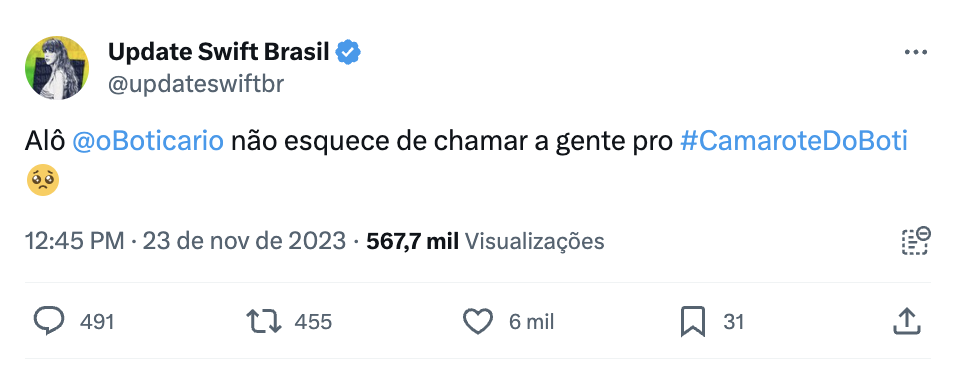Click the 6 mil likes count
The height and width of the screenshot is (376, 954).
tap(532, 322)
